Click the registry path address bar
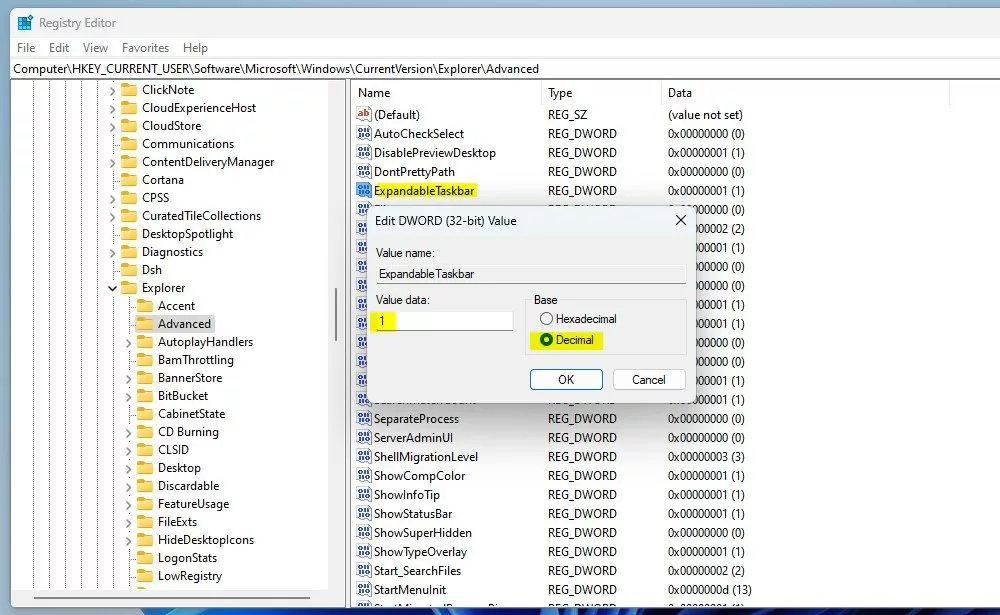 [x=505, y=69]
